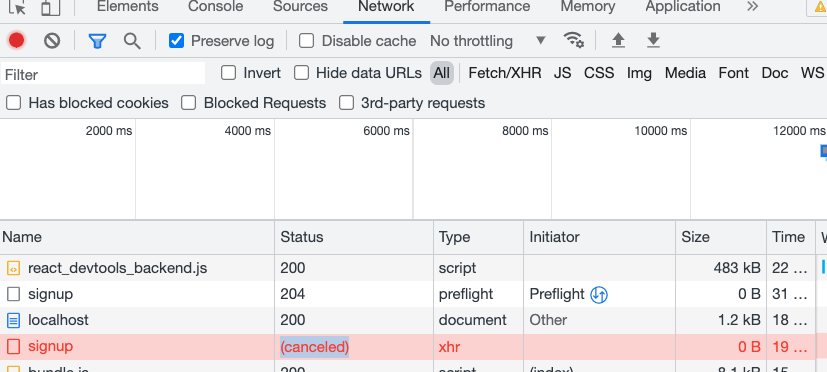Click the 6000 ms timeline overview marker
The width and height of the screenshot is (827, 372).
[386, 131]
